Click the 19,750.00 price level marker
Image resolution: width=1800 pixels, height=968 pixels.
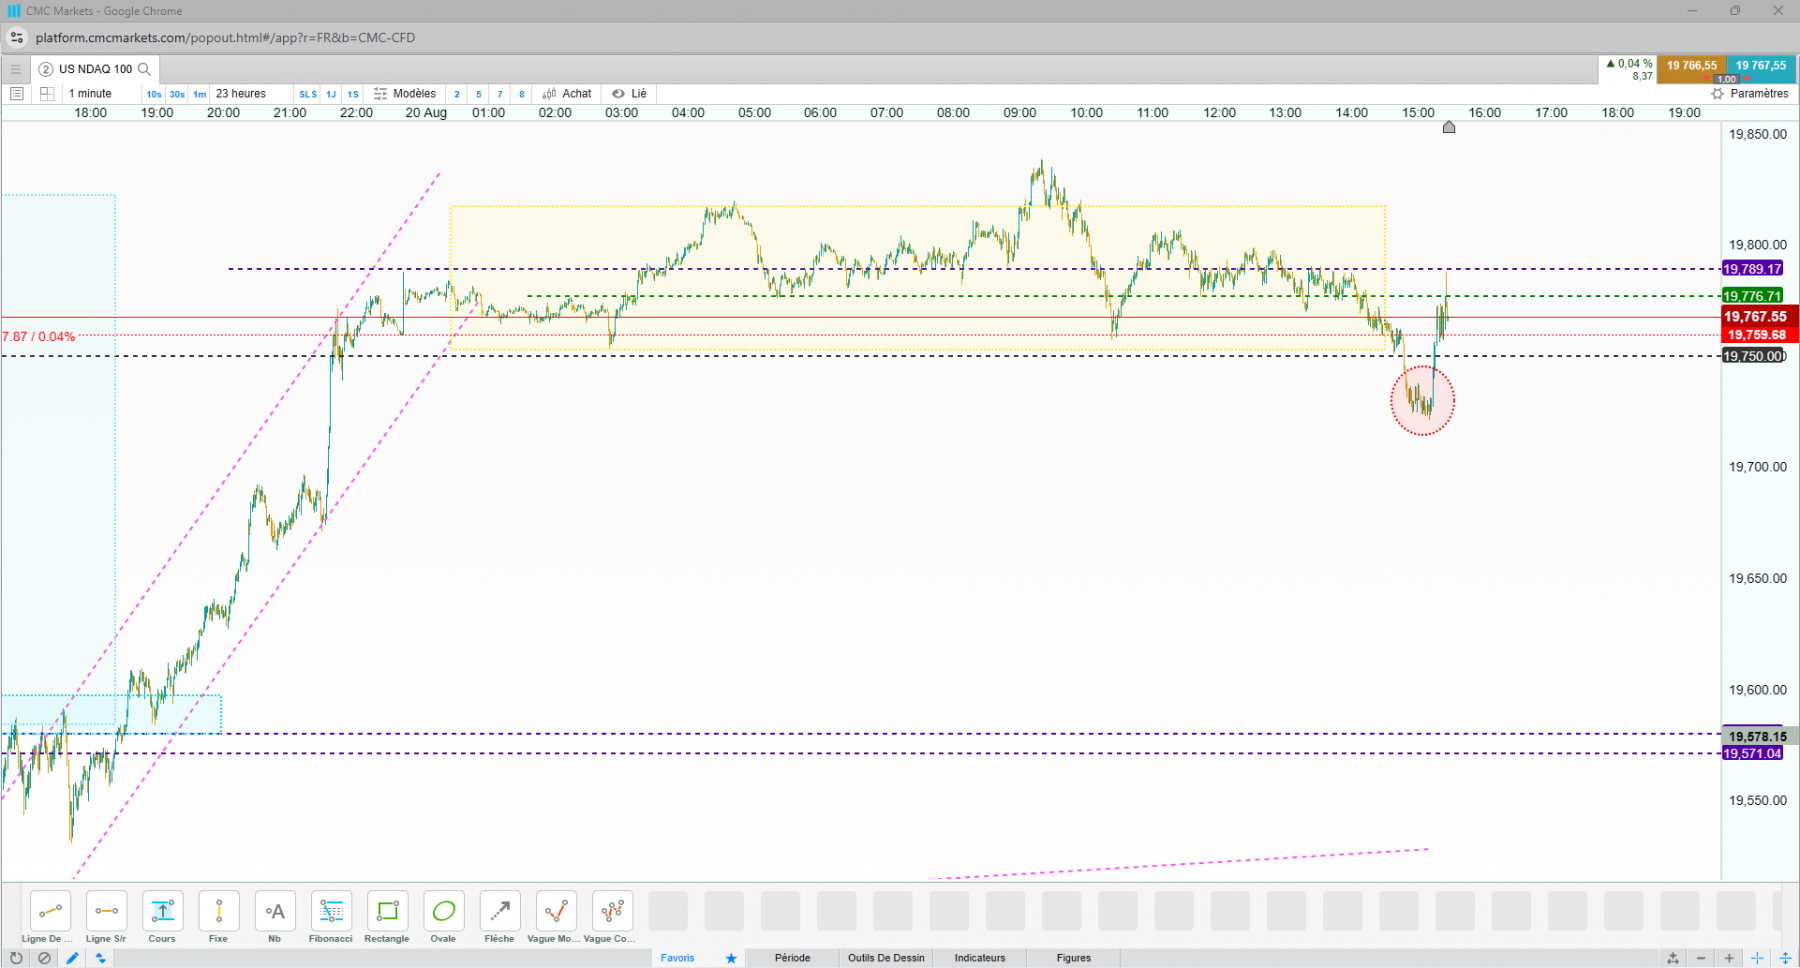[x=1754, y=356]
